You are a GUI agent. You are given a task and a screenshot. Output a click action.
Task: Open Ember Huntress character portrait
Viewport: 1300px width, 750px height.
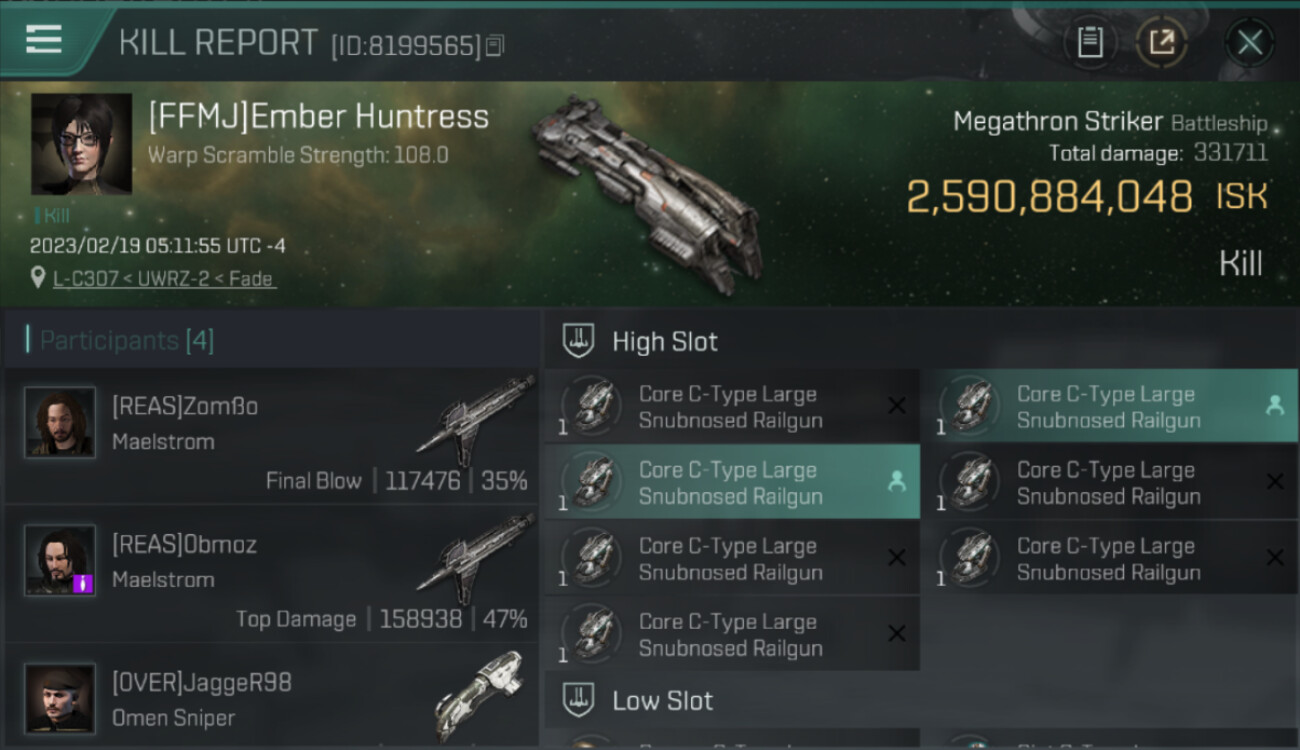tap(81, 144)
